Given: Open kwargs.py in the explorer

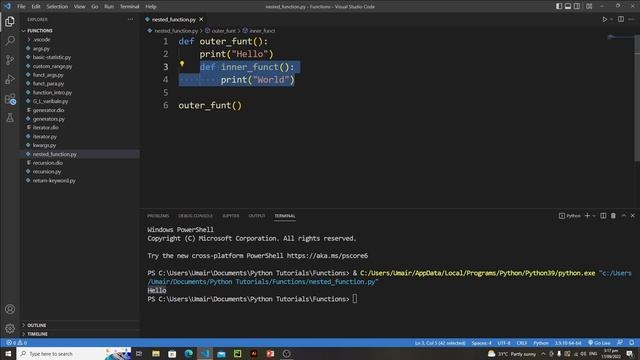Looking at the screenshot, I should pos(44,145).
